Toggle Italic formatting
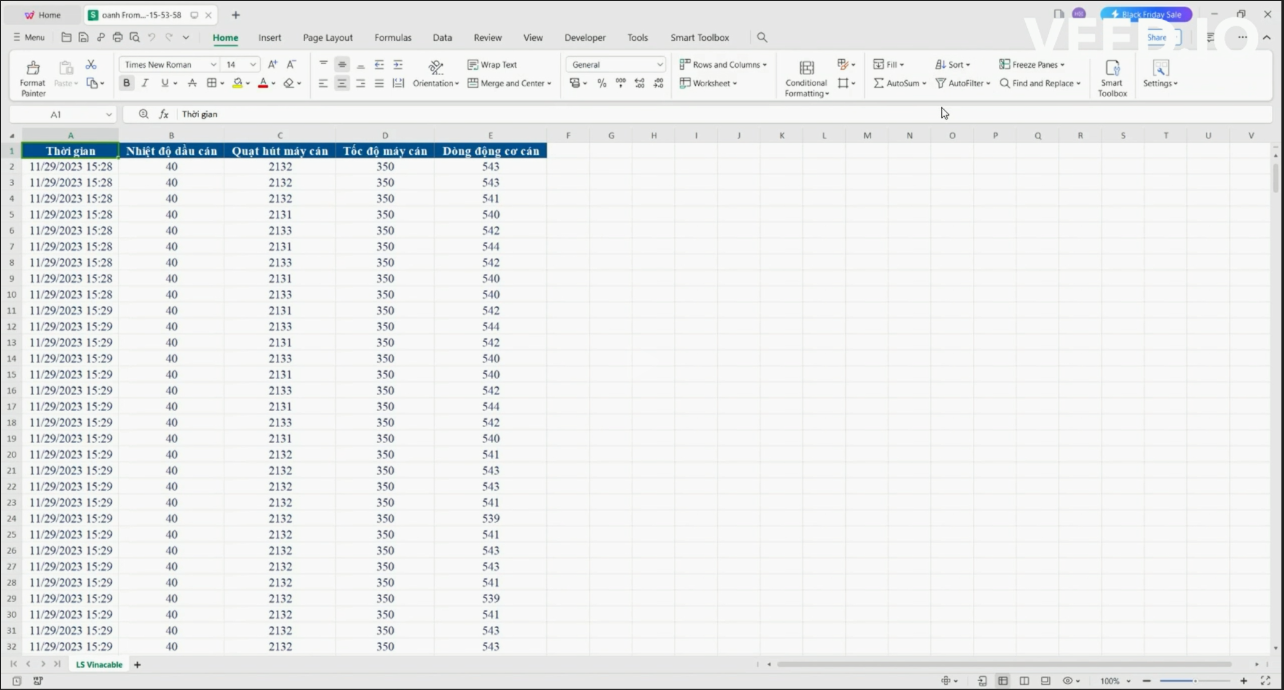 [145, 84]
